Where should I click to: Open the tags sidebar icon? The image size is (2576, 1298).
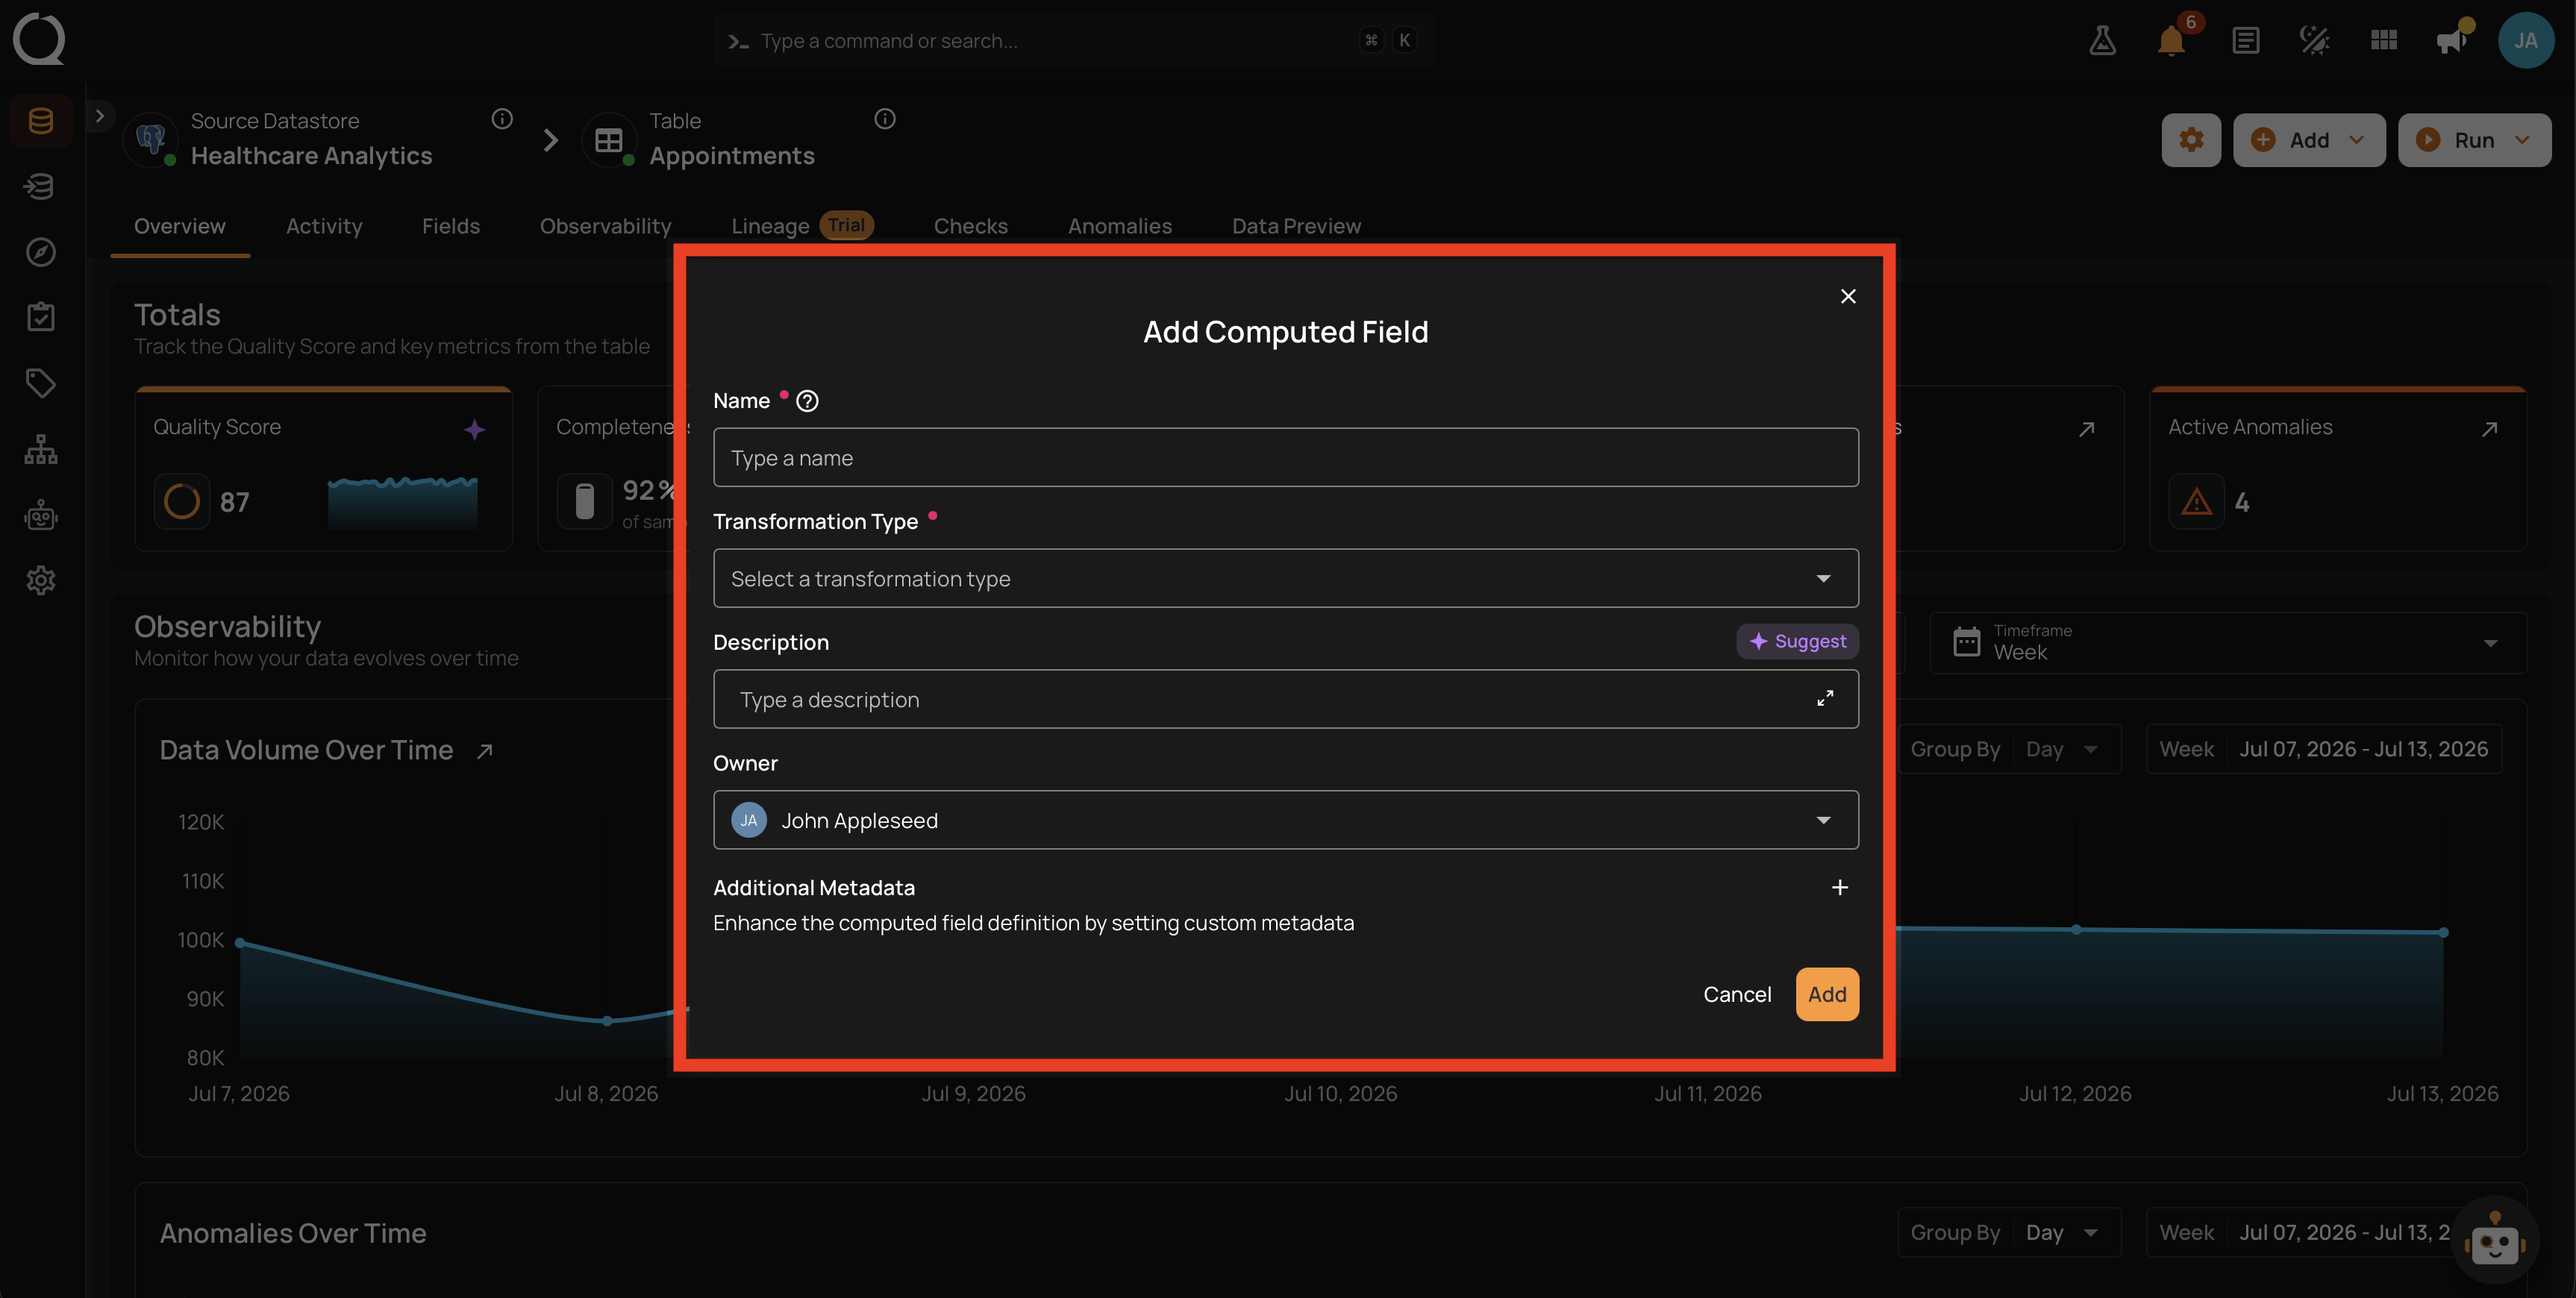[40, 383]
